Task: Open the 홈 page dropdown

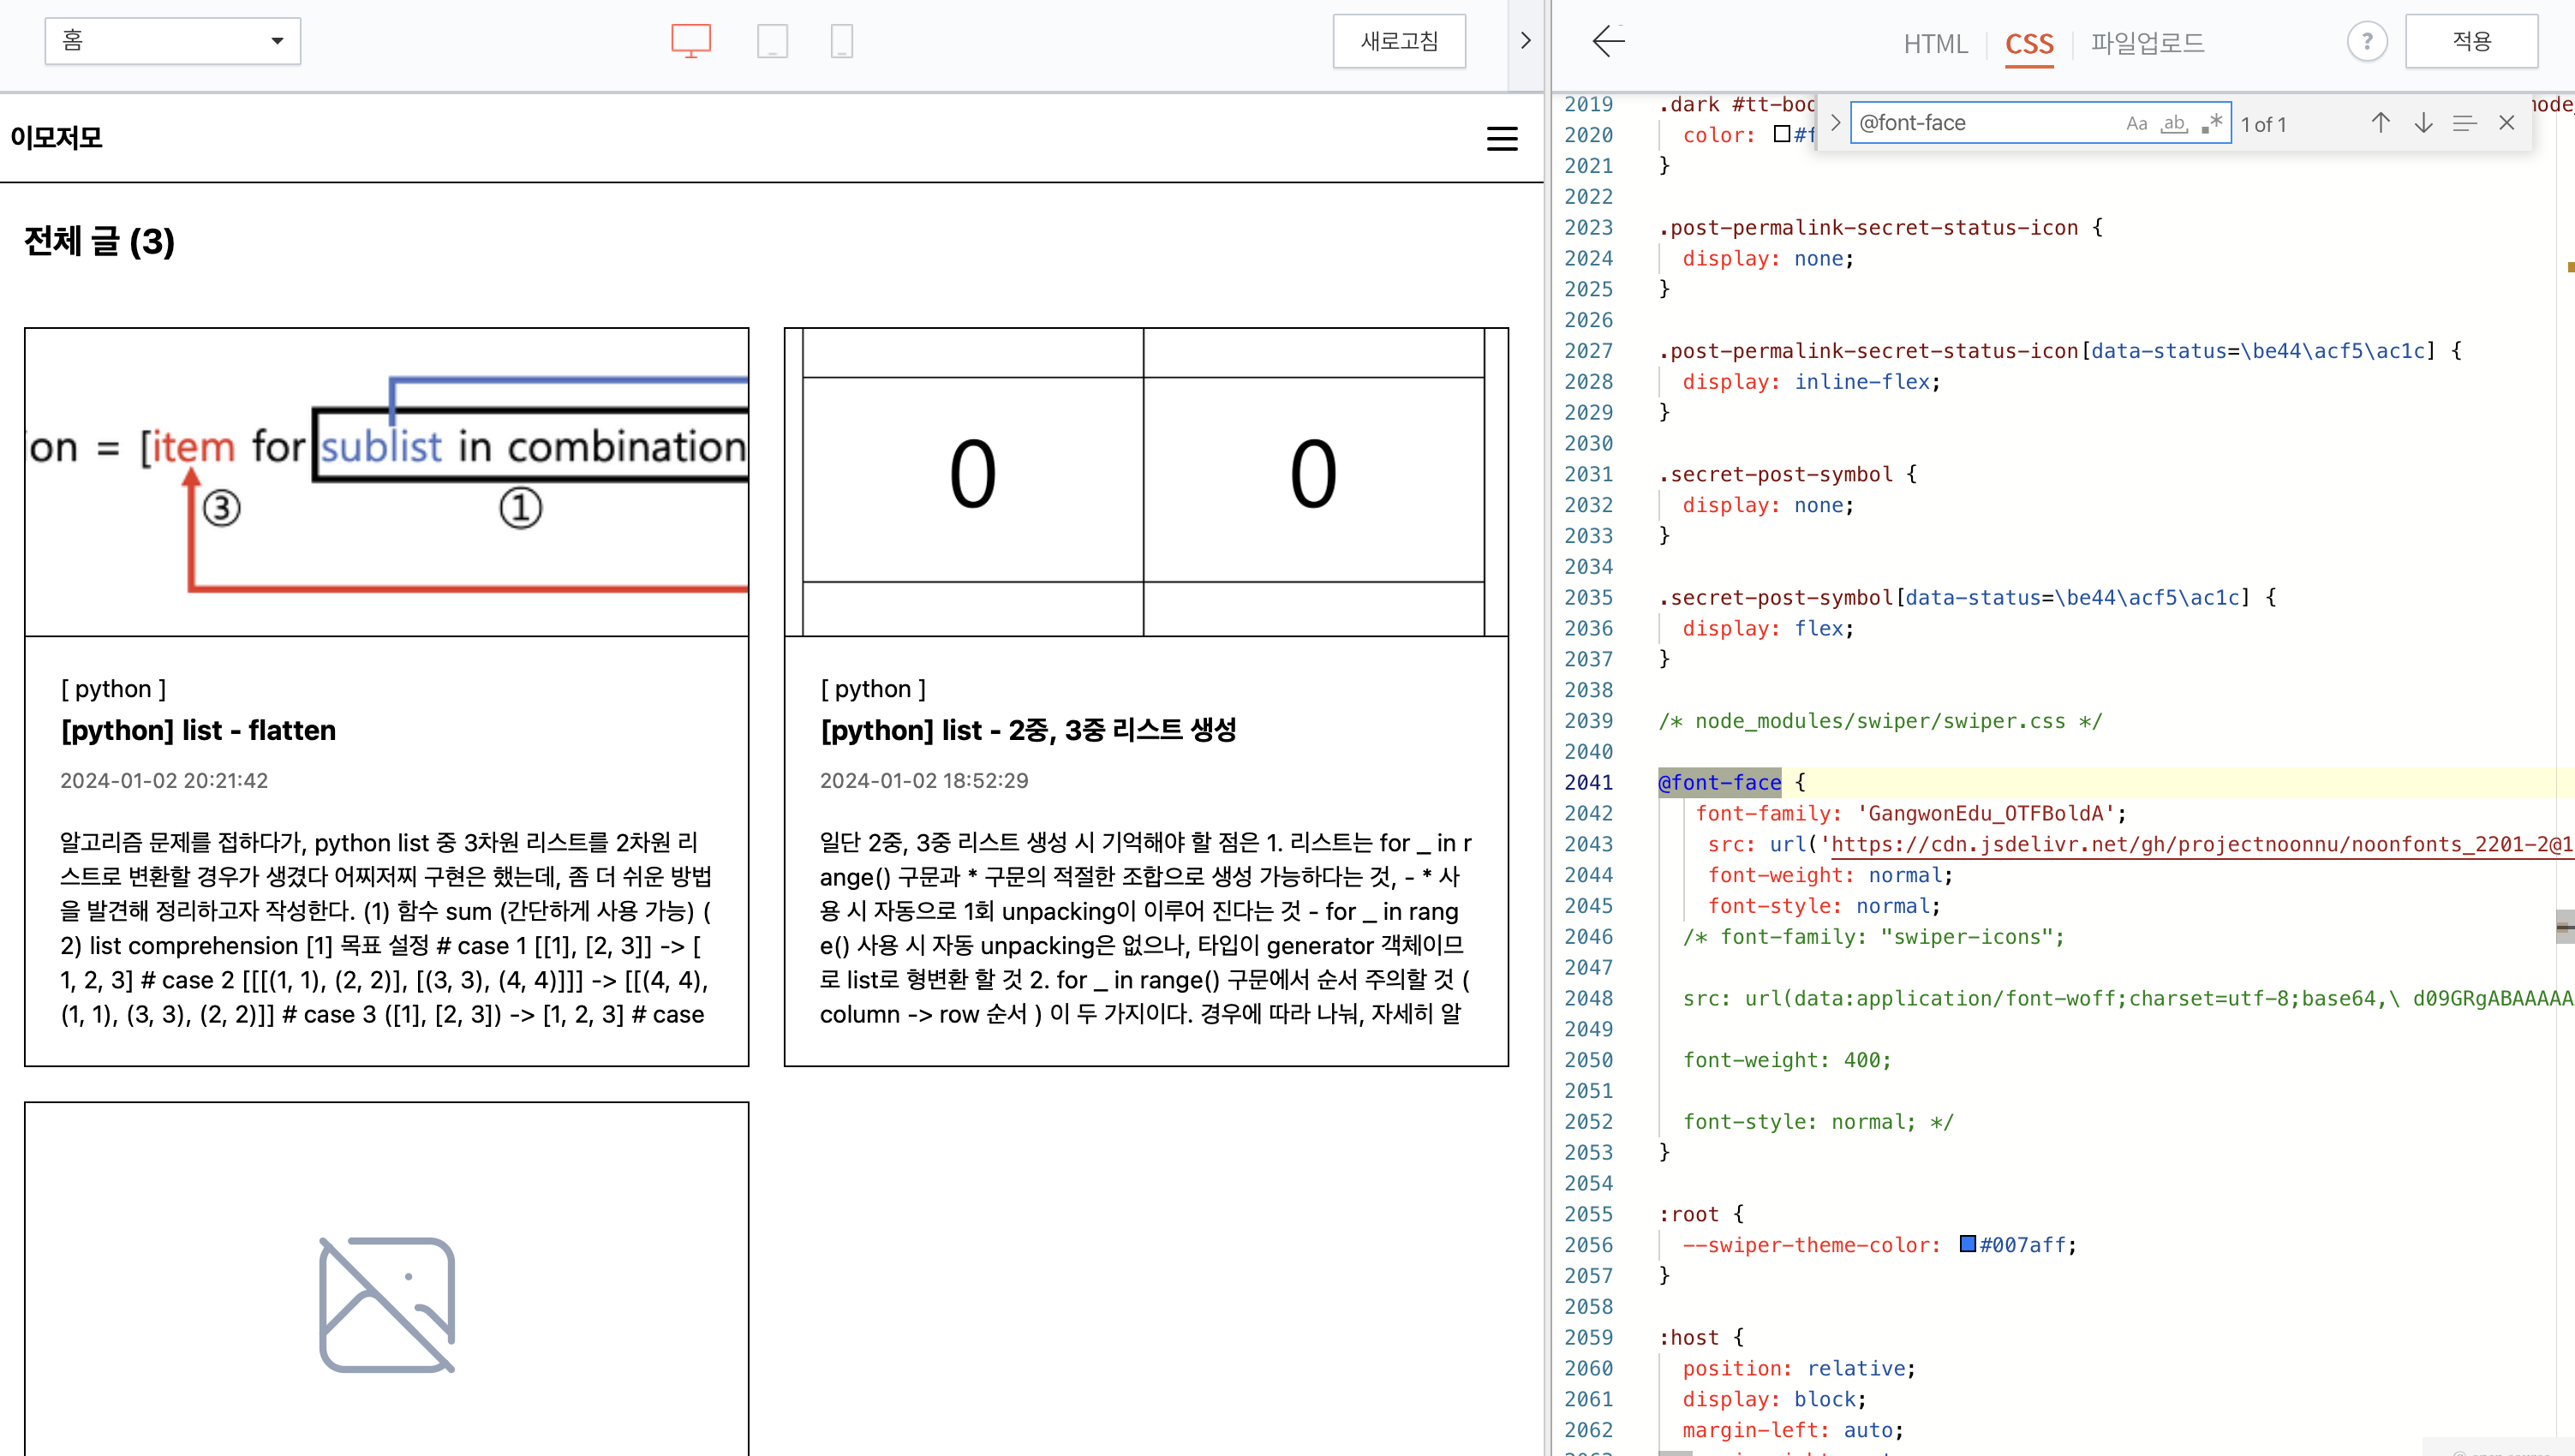Action: click(172, 41)
